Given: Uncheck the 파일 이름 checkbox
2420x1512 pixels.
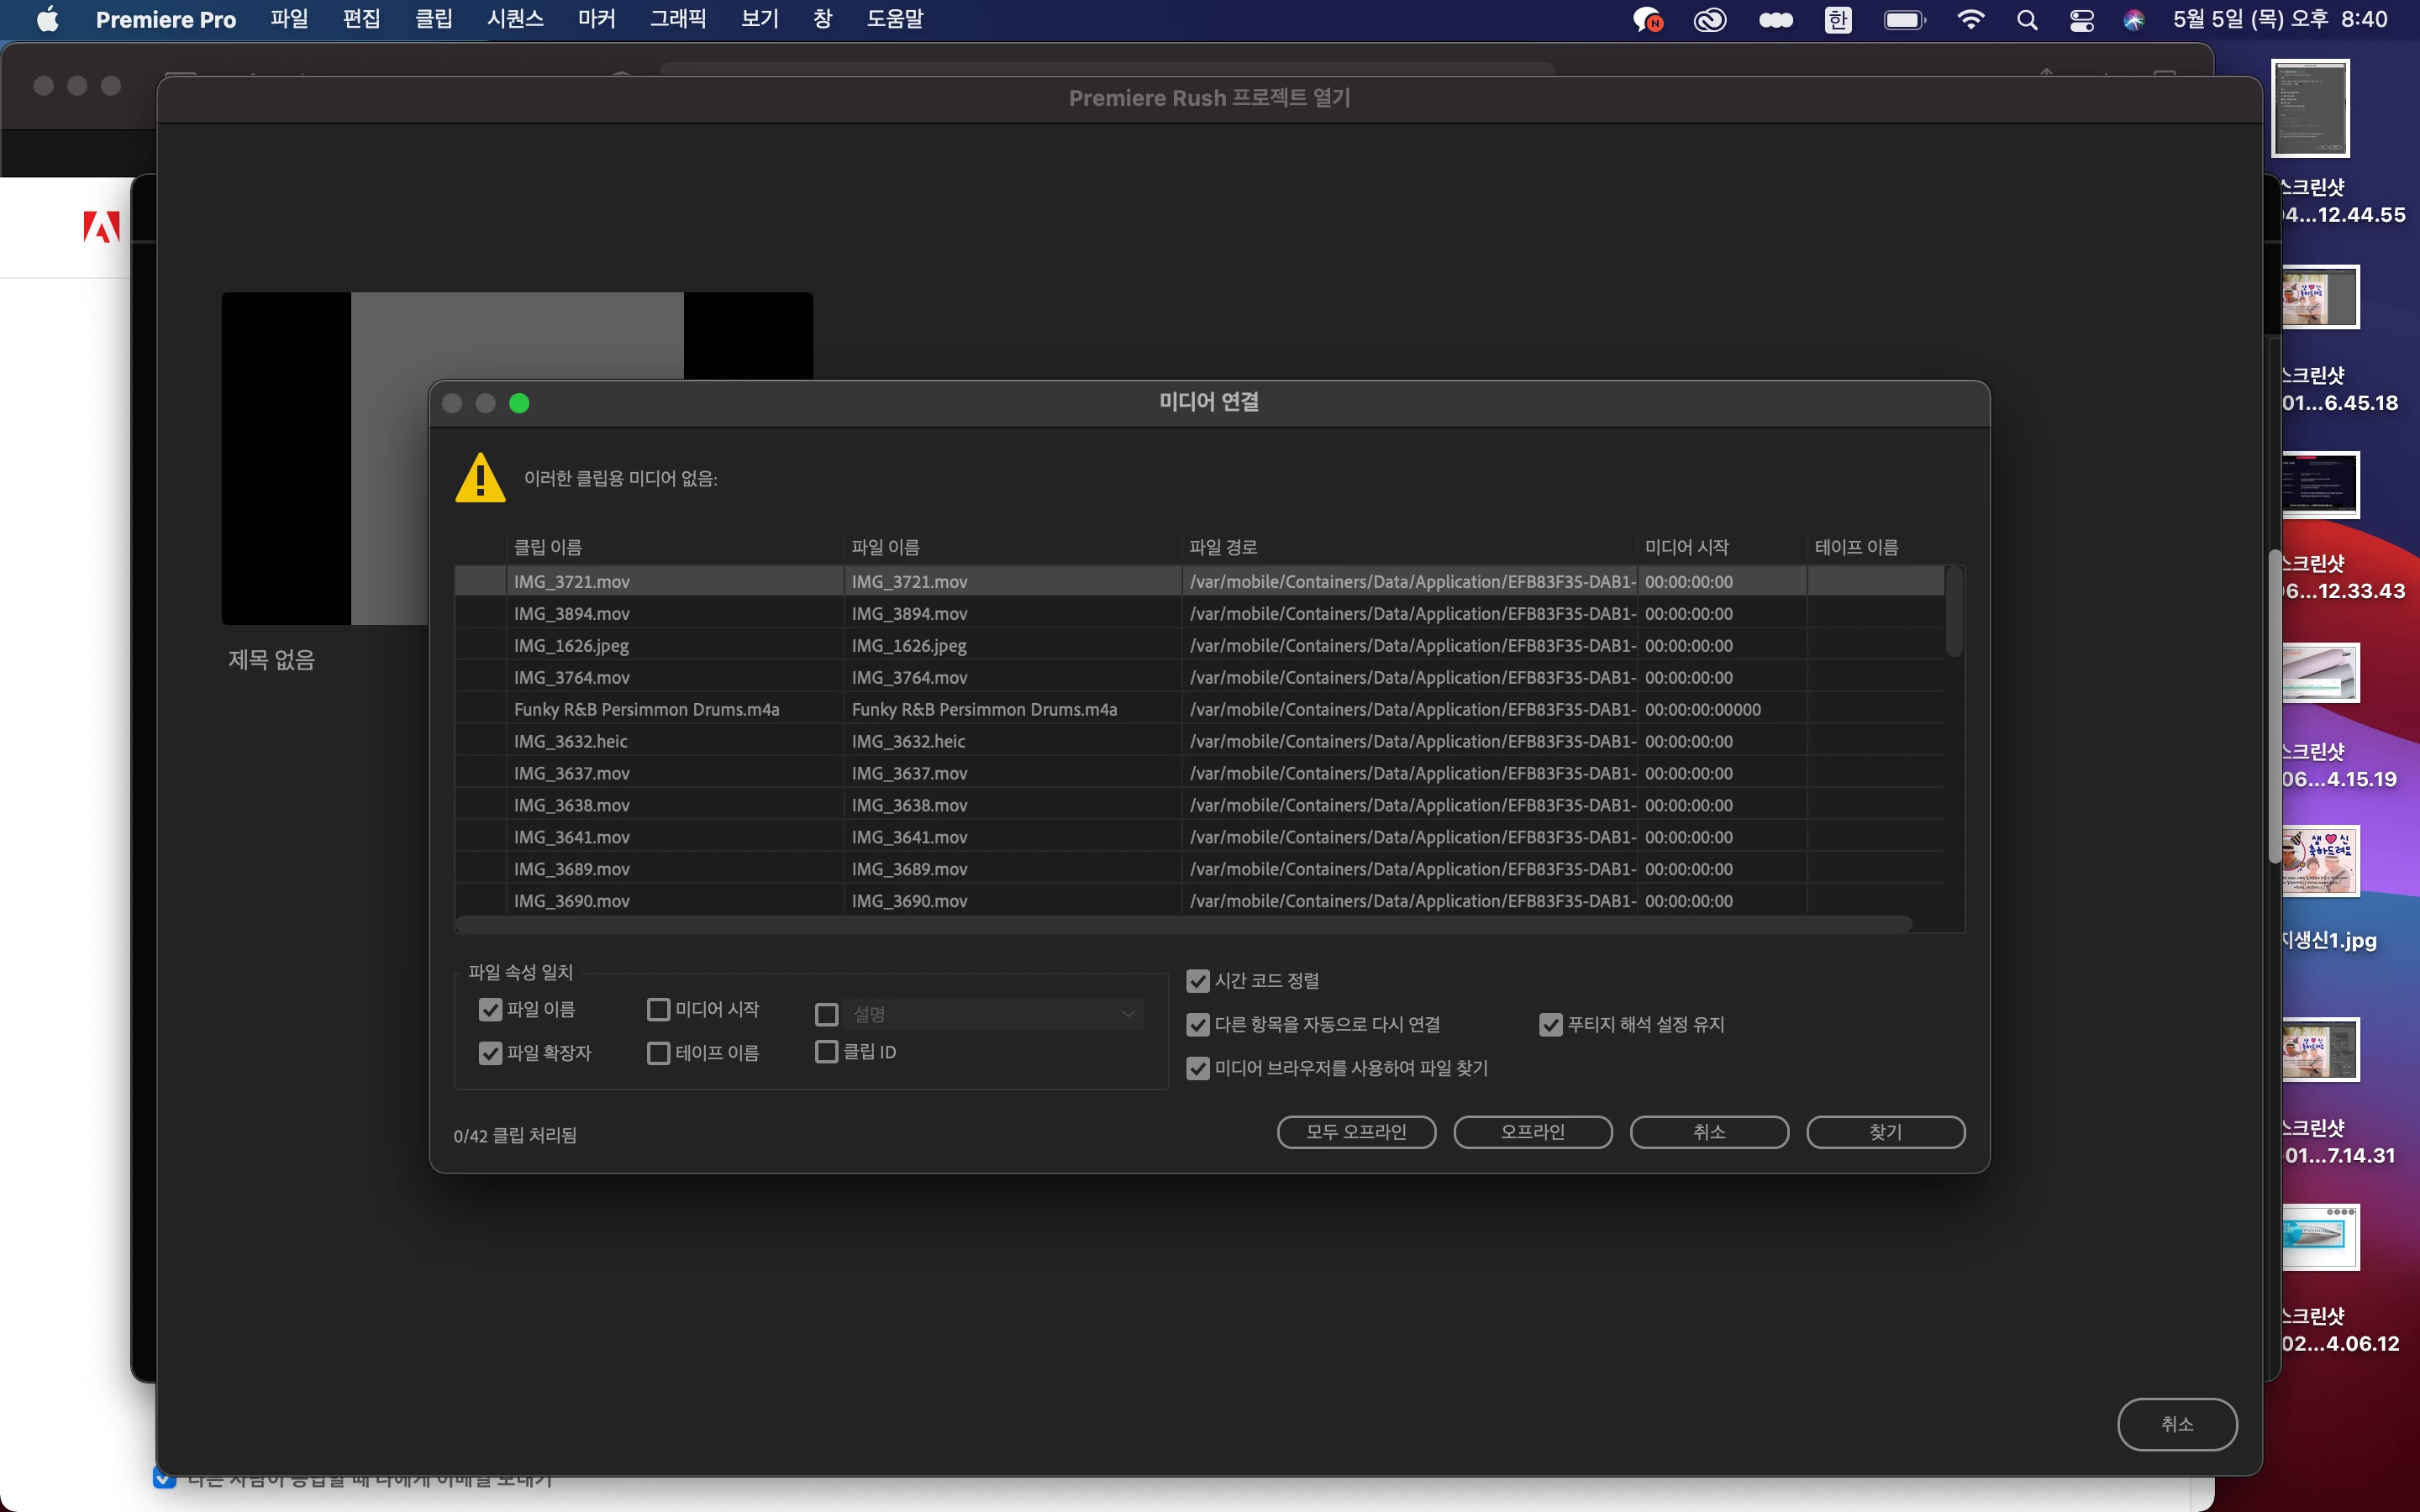Looking at the screenshot, I should pyautogui.click(x=490, y=1010).
